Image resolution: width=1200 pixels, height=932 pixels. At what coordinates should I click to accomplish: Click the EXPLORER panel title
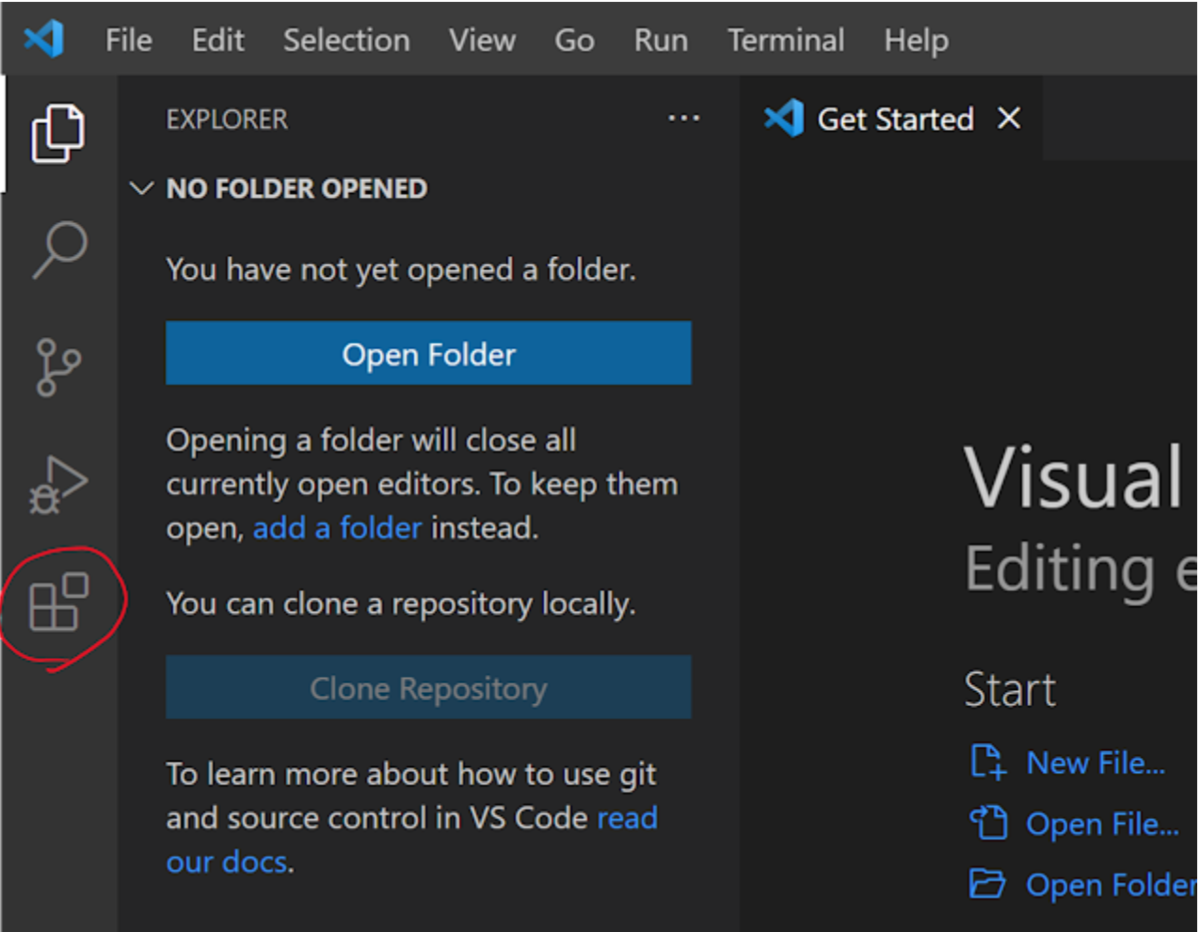(x=227, y=119)
